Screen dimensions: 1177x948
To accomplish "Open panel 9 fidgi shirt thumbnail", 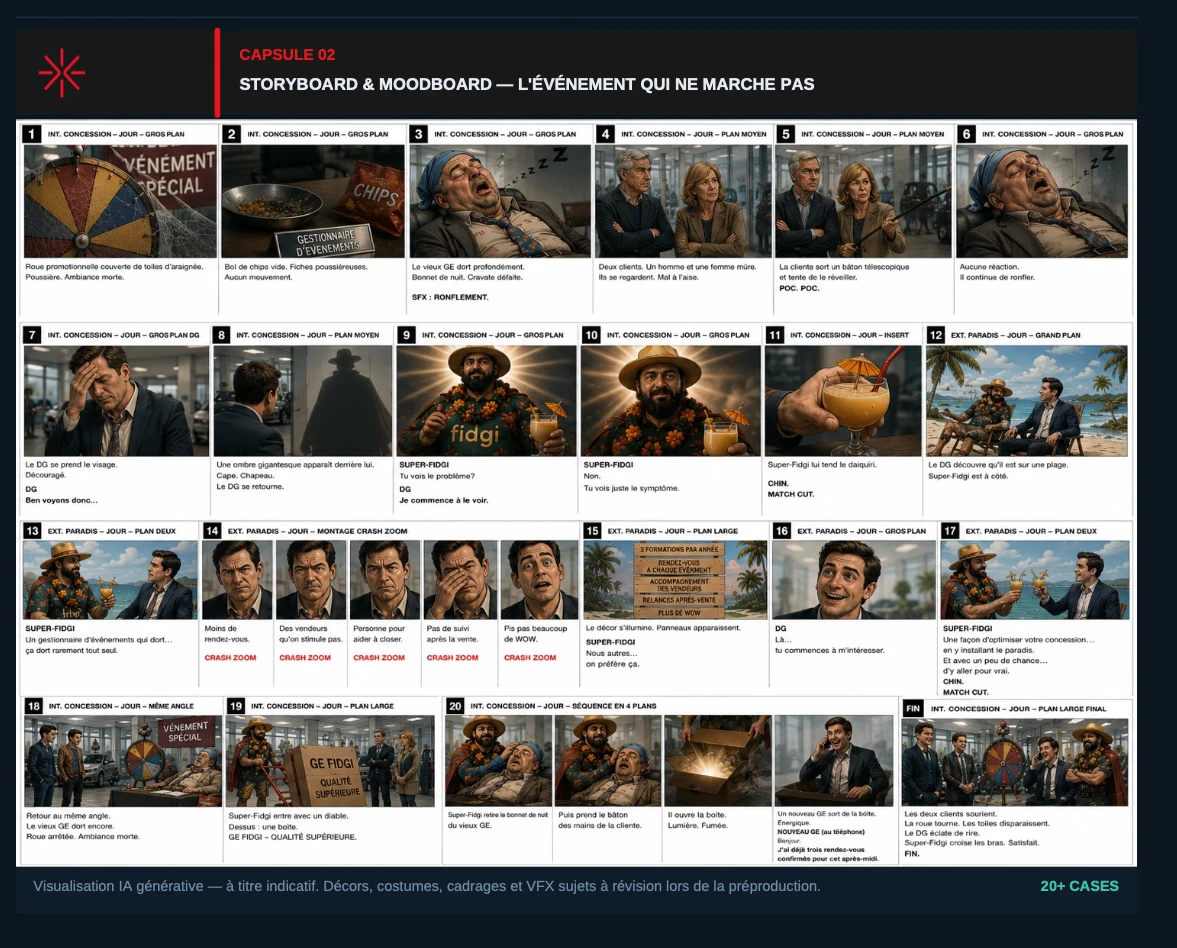I will pos(486,401).
